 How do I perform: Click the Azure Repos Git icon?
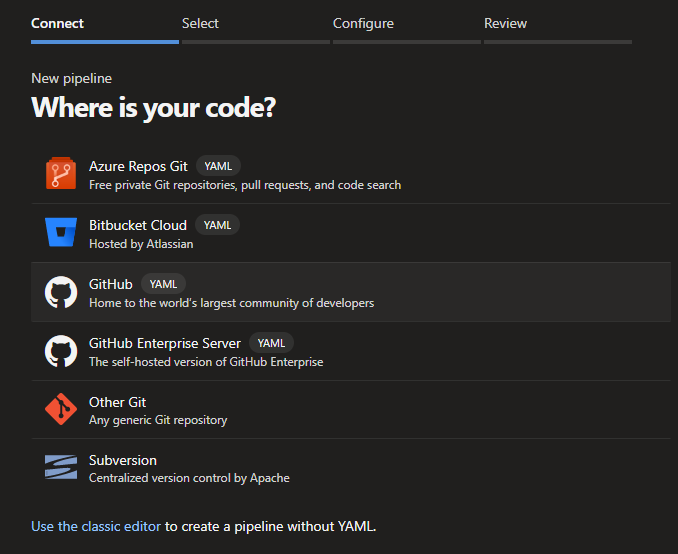coord(61,174)
